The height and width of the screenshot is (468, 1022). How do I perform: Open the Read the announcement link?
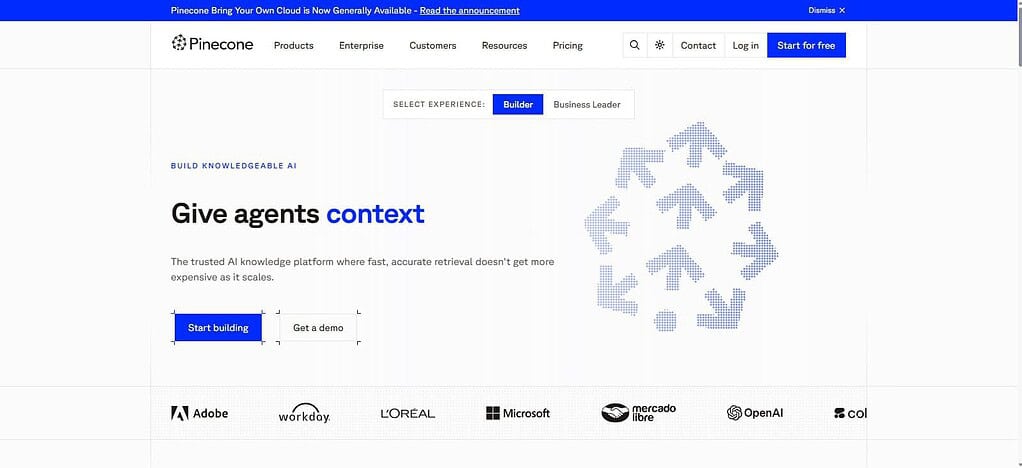(x=469, y=10)
